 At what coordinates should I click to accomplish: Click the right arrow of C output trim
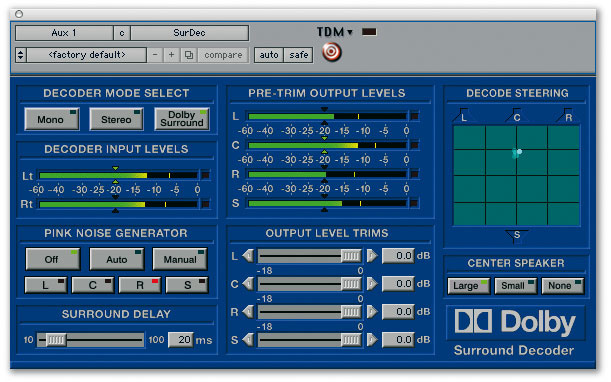click(372, 284)
